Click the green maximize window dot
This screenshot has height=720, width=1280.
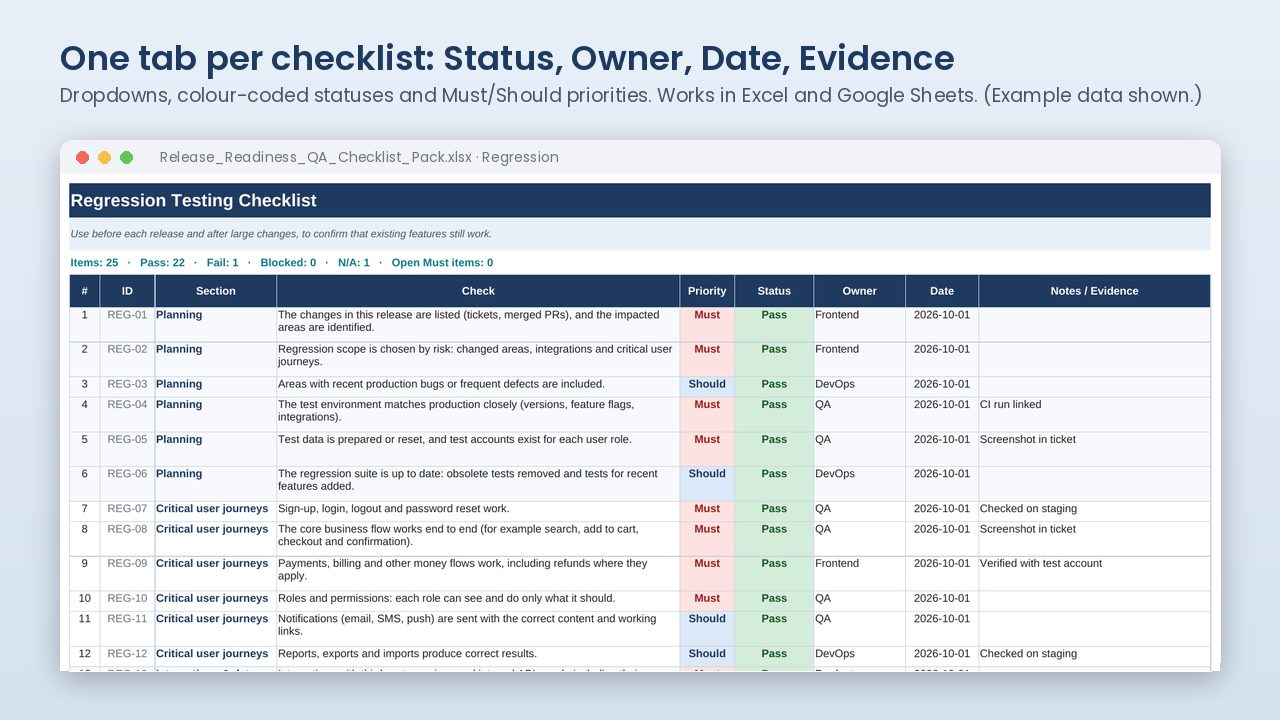pyautogui.click(x=126, y=158)
